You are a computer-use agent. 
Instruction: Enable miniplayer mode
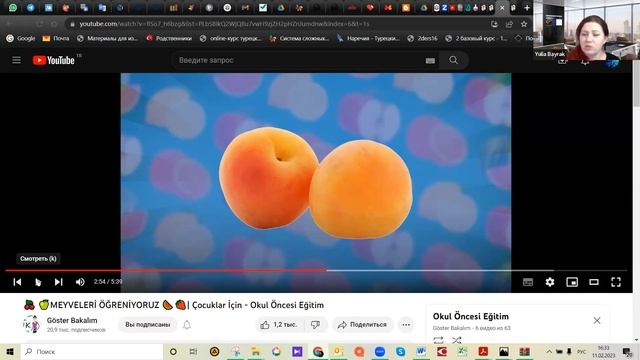(572, 282)
